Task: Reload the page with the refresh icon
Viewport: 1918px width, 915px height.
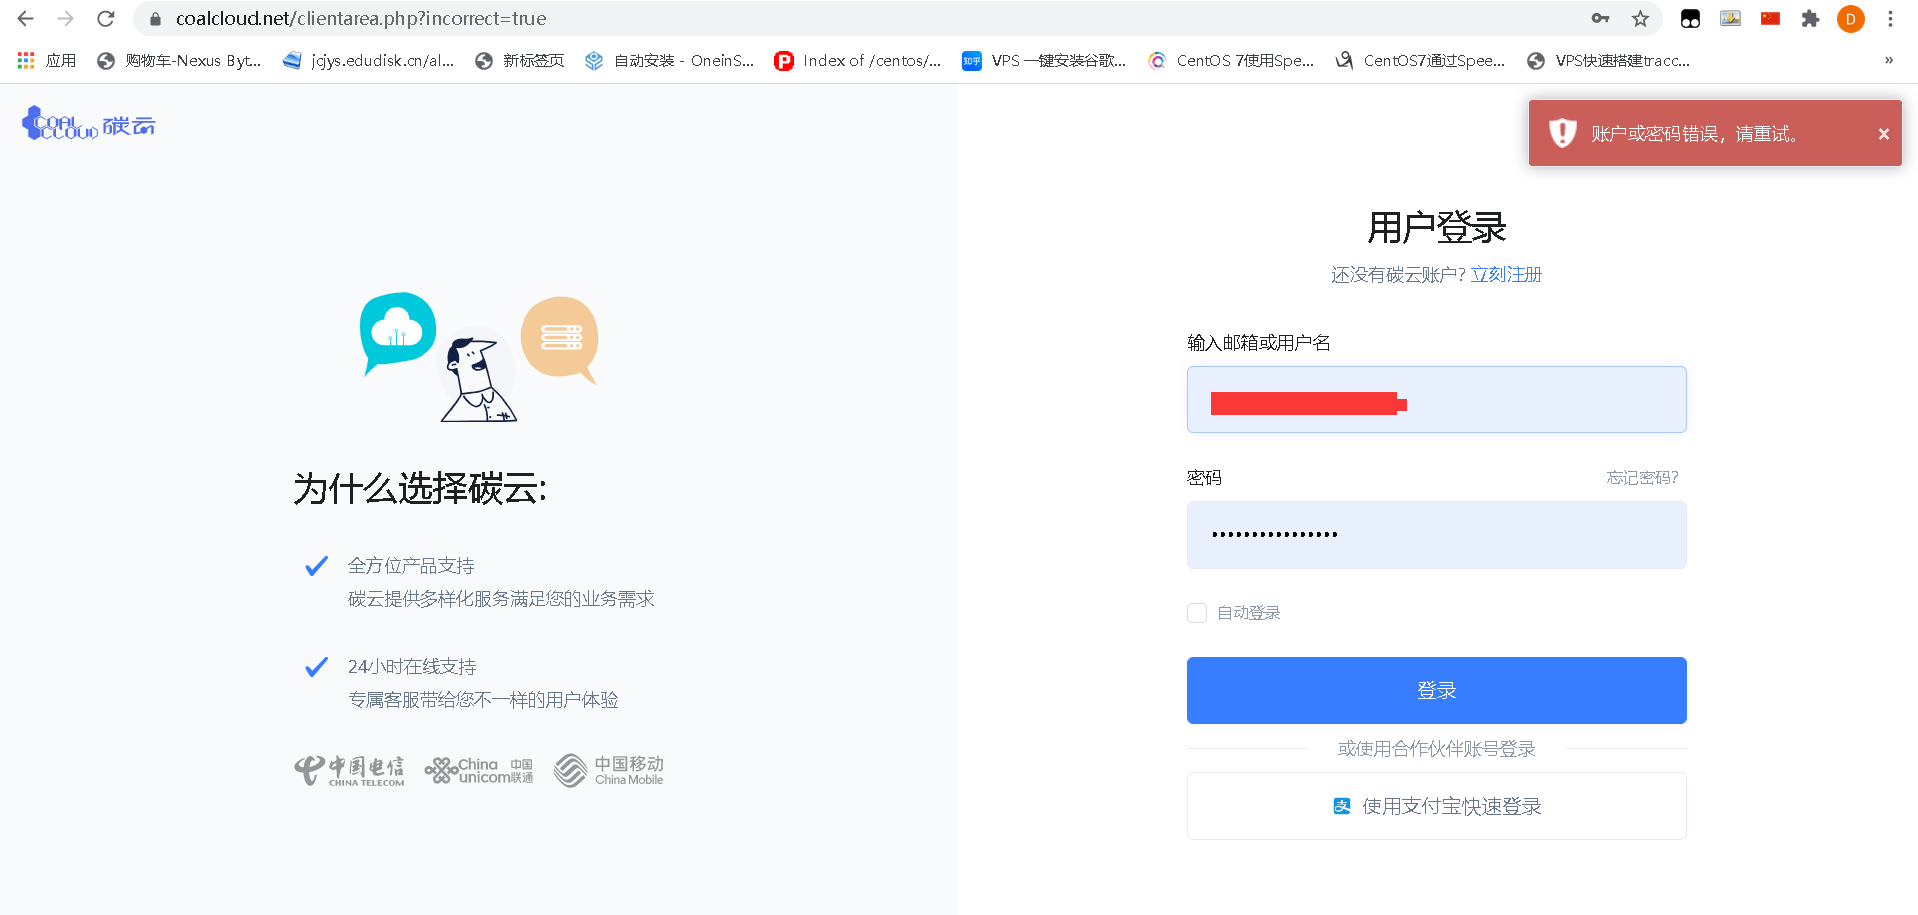Action: (105, 19)
